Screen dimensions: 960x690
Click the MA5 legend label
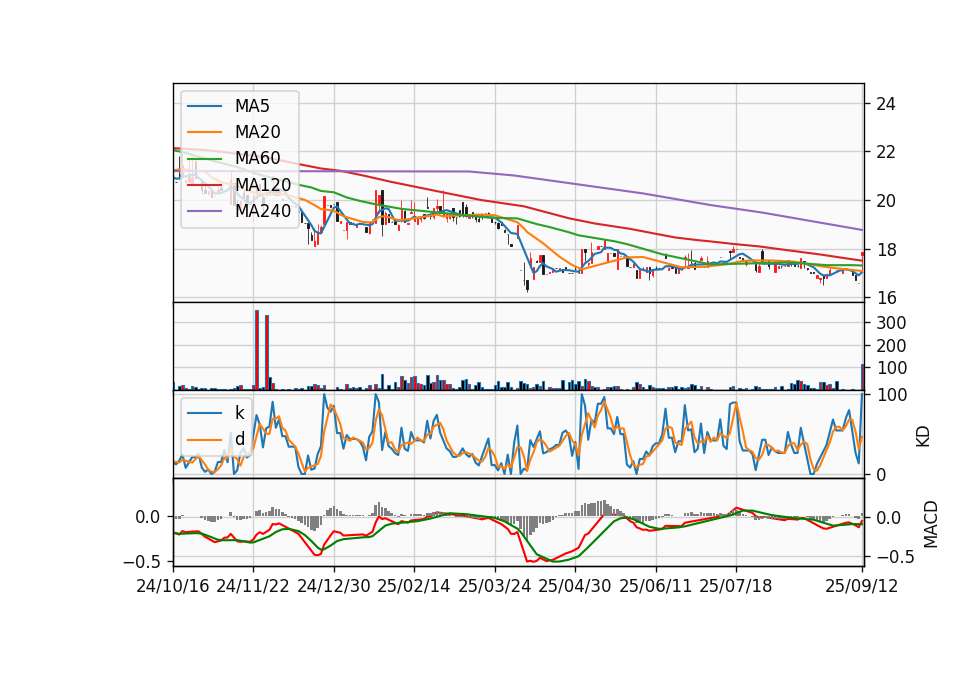252,106
